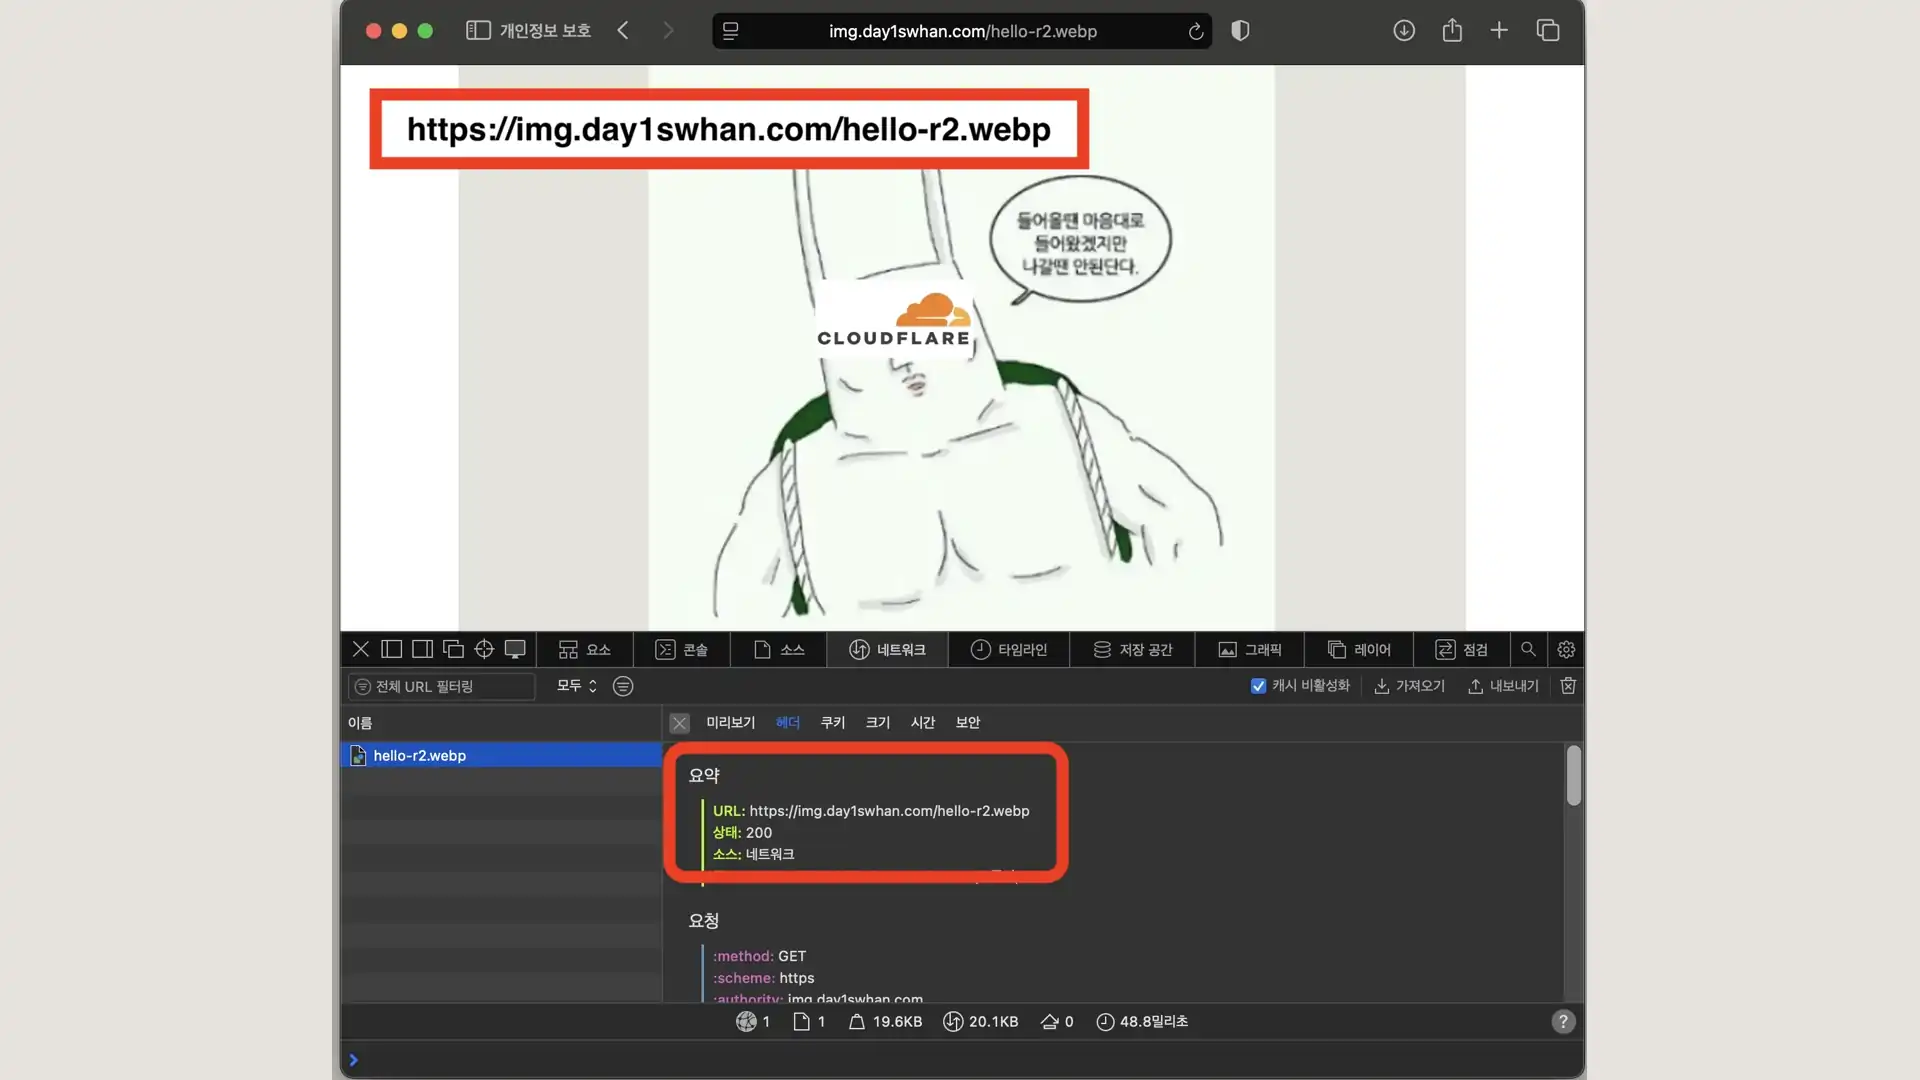Go forward with the right chevron
This screenshot has height=1080, width=1920.
(668, 31)
